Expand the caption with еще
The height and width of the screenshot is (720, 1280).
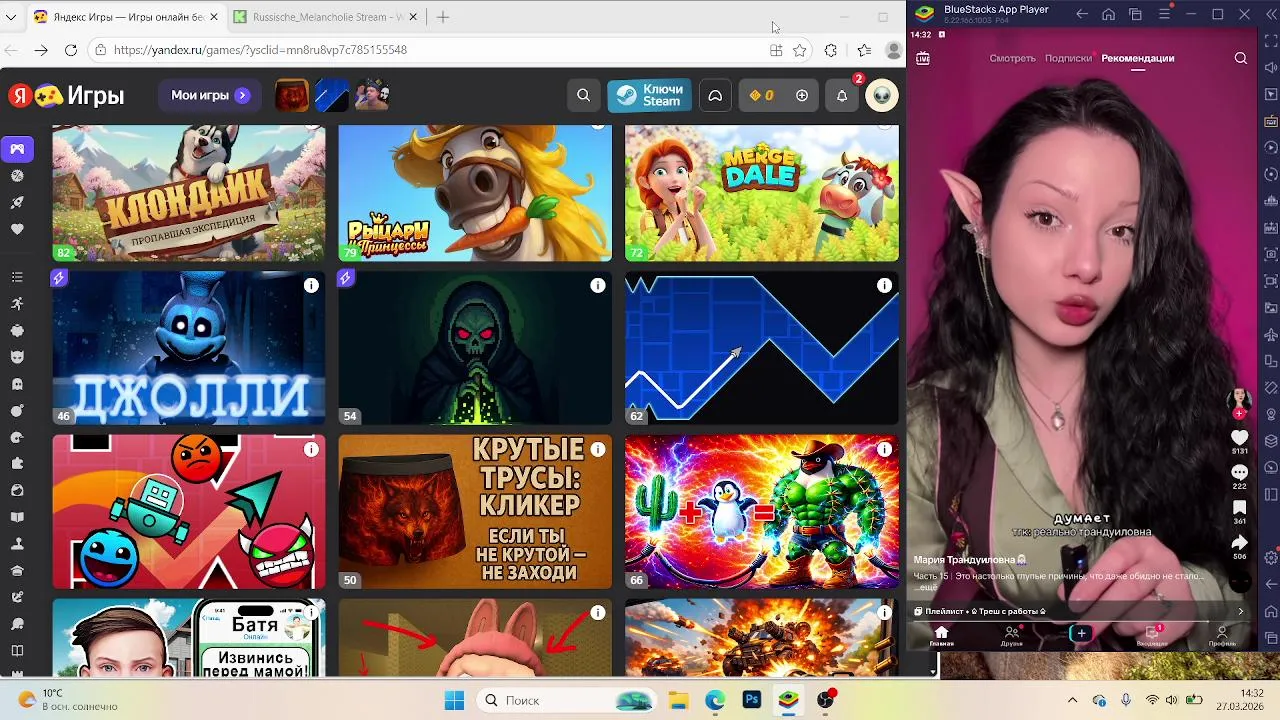[928, 588]
